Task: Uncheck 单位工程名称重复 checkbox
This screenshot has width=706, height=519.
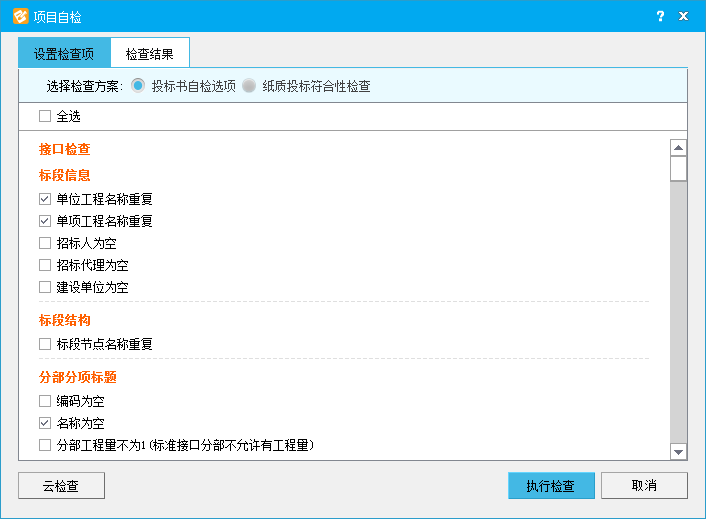Action: [x=45, y=199]
